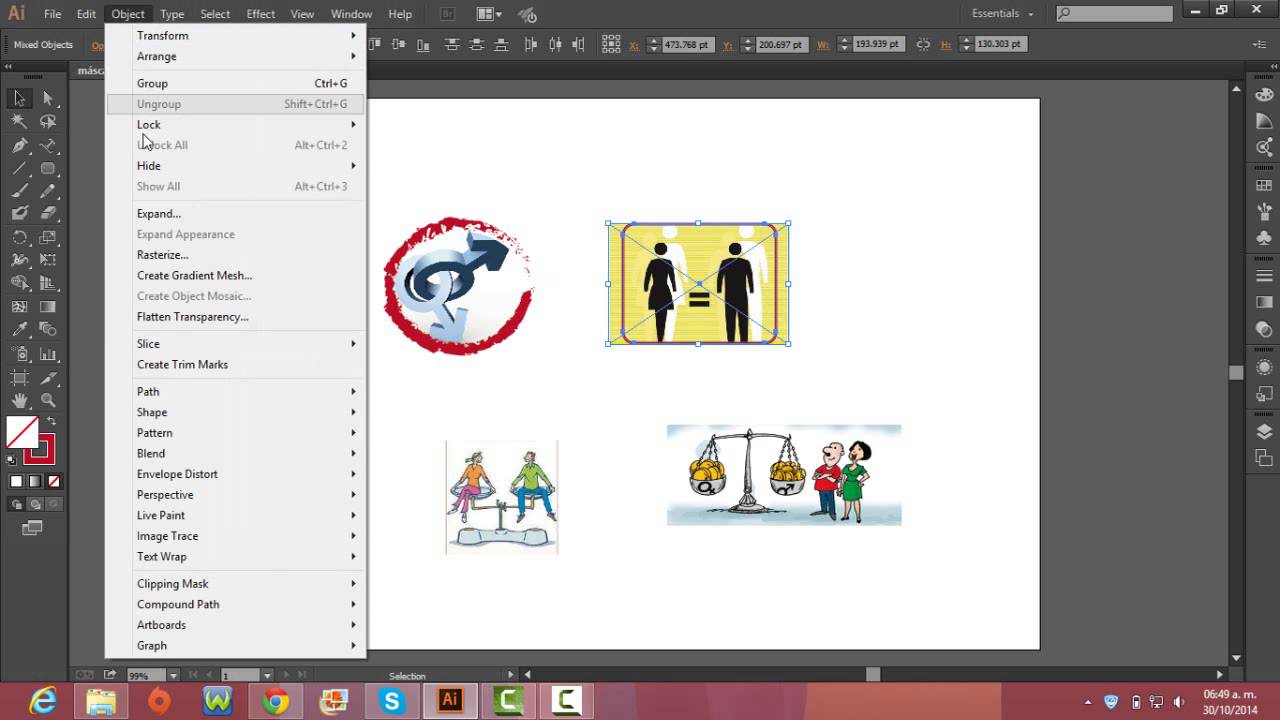Select the Hand tool
The image size is (1280, 720).
click(x=19, y=400)
